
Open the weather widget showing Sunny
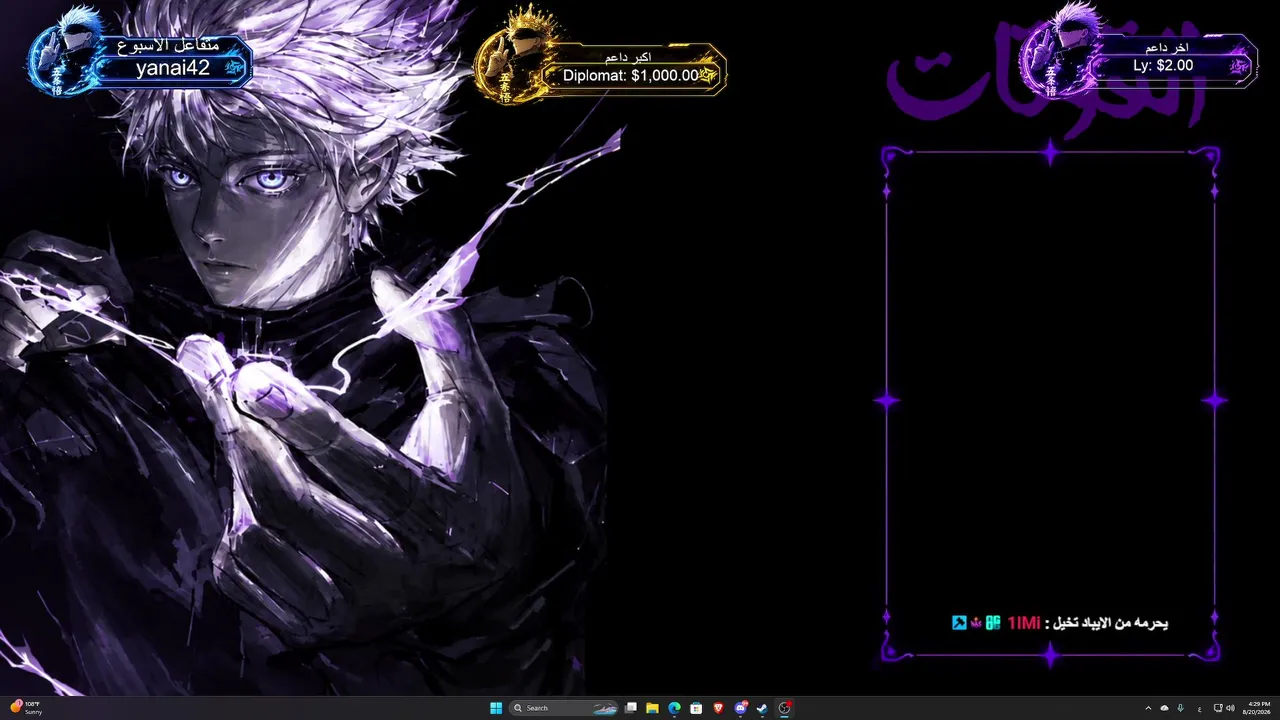click(x=27, y=708)
